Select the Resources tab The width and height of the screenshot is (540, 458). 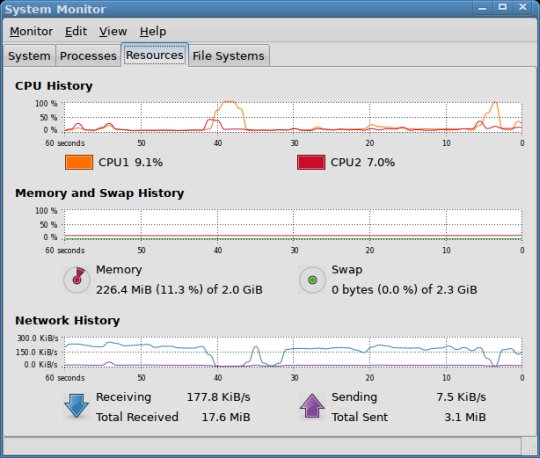tap(155, 55)
